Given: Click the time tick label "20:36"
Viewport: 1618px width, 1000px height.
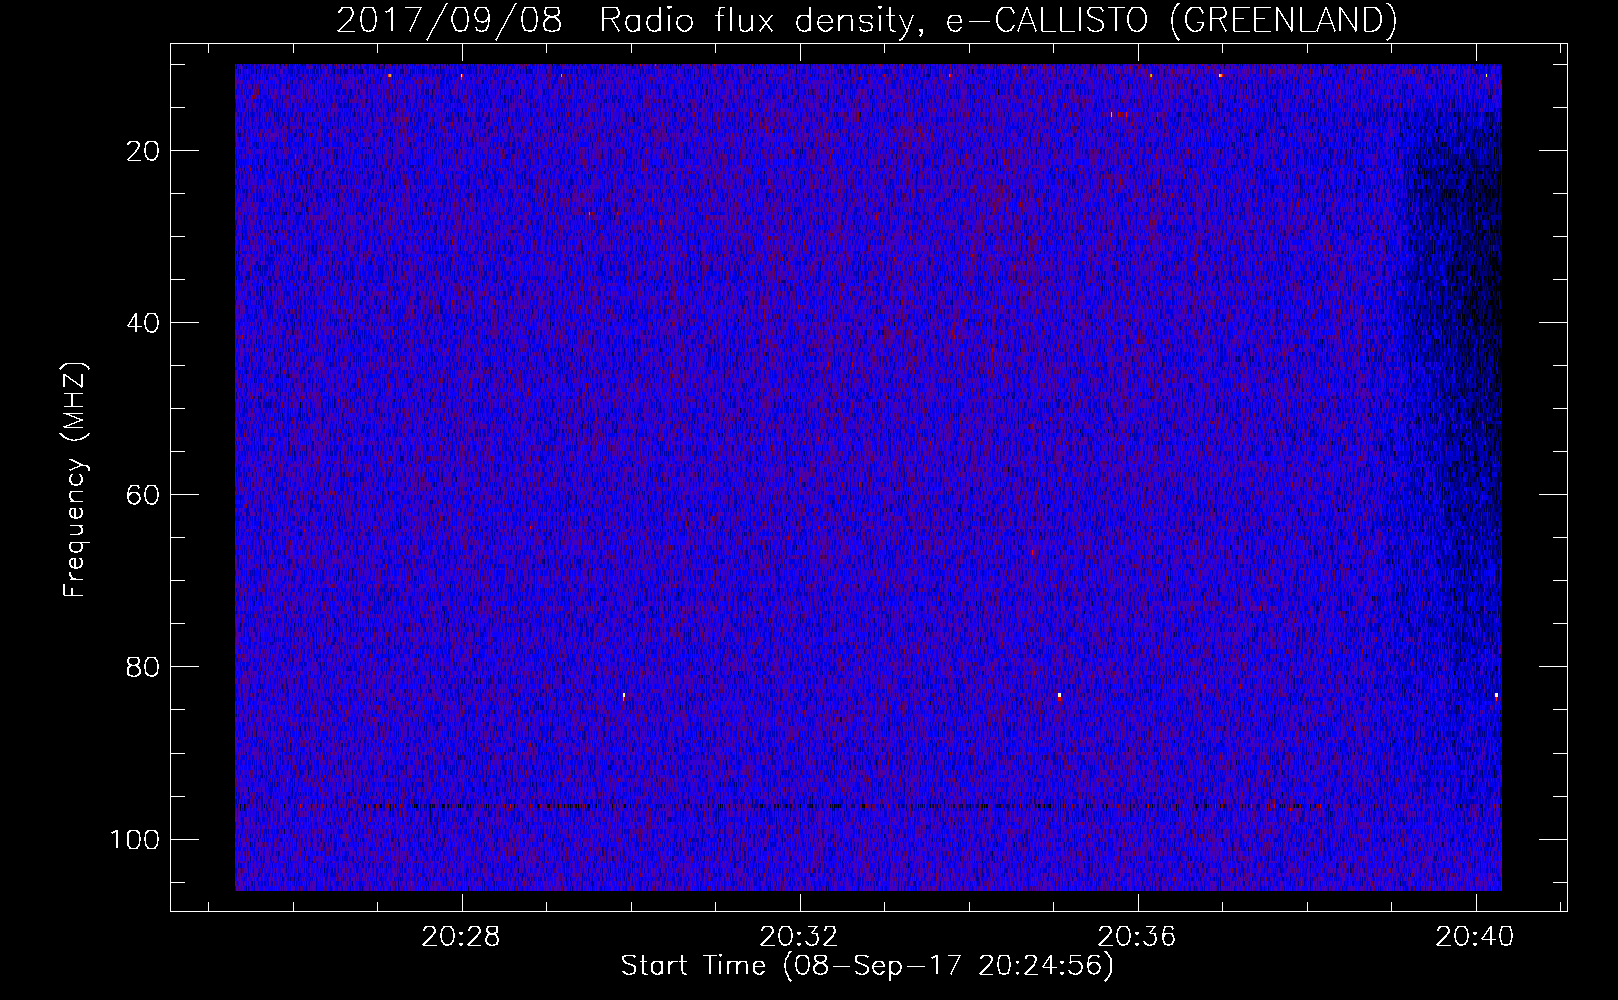Looking at the screenshot, I should (1137, 937).
